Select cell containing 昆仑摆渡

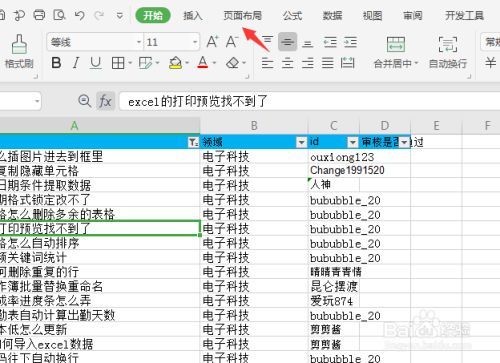click(x=334, y=286)
